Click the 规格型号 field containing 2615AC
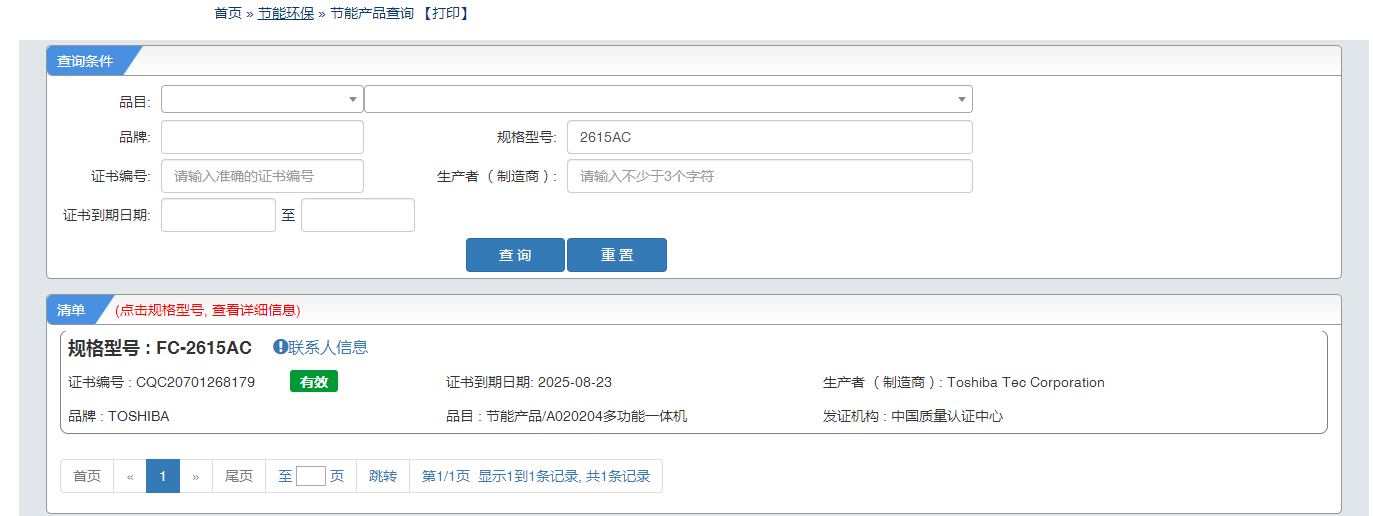This screenshot has height=516, width=1373. (x=770, y=137)
